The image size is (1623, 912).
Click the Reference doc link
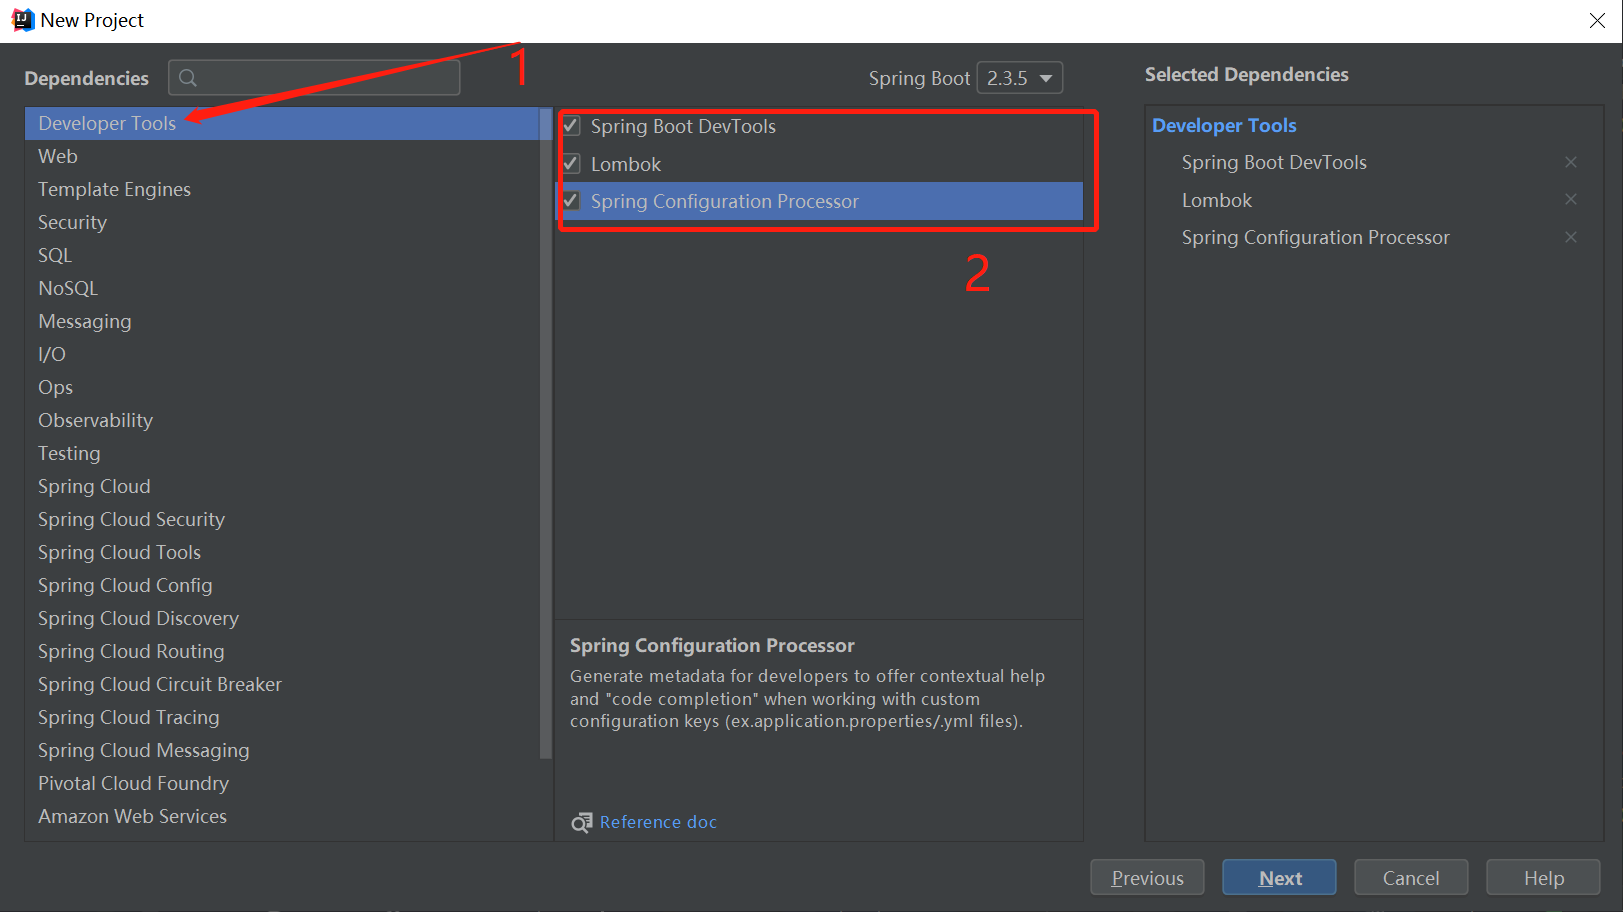[658, 822]
